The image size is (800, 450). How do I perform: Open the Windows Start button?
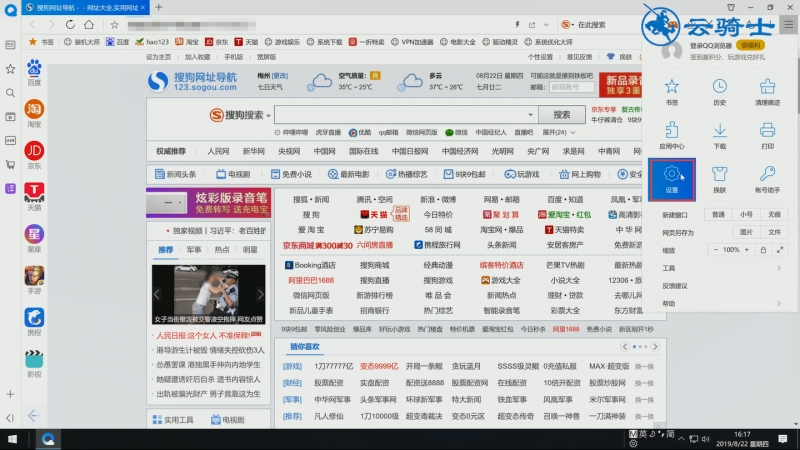click(x=12, y=439)
